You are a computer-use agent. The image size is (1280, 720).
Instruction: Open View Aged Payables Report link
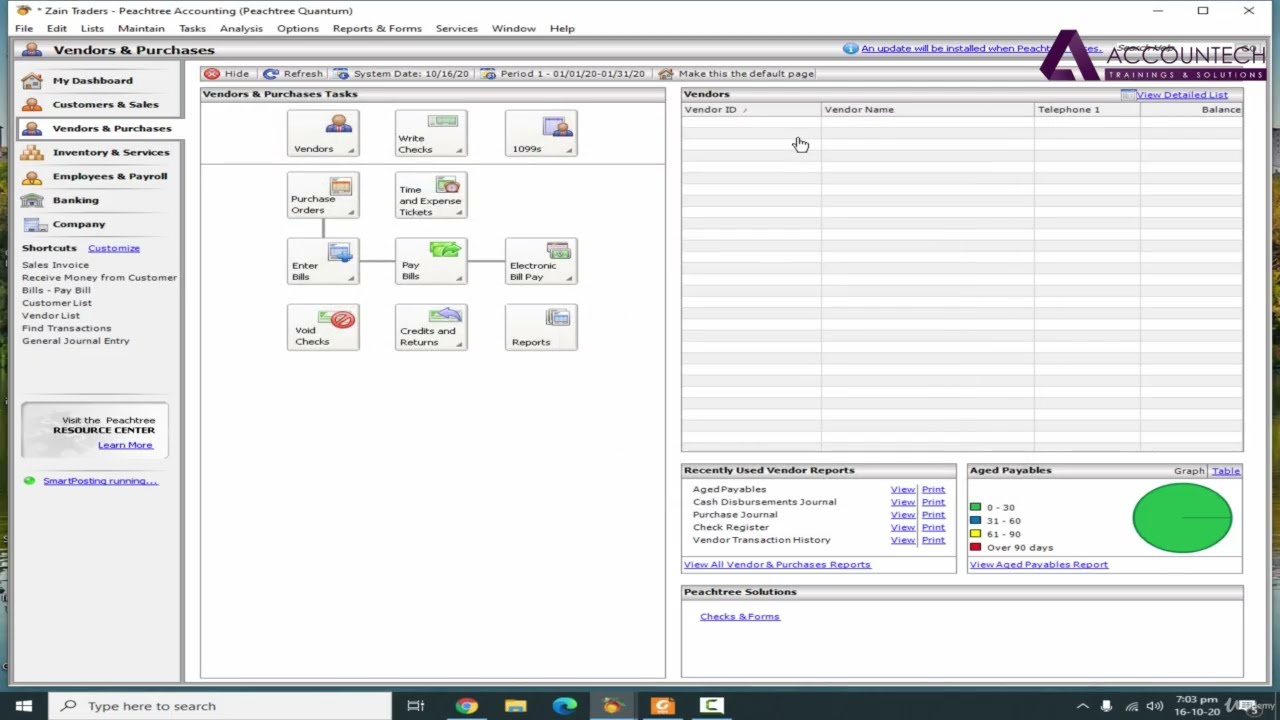click(1038, 565)
